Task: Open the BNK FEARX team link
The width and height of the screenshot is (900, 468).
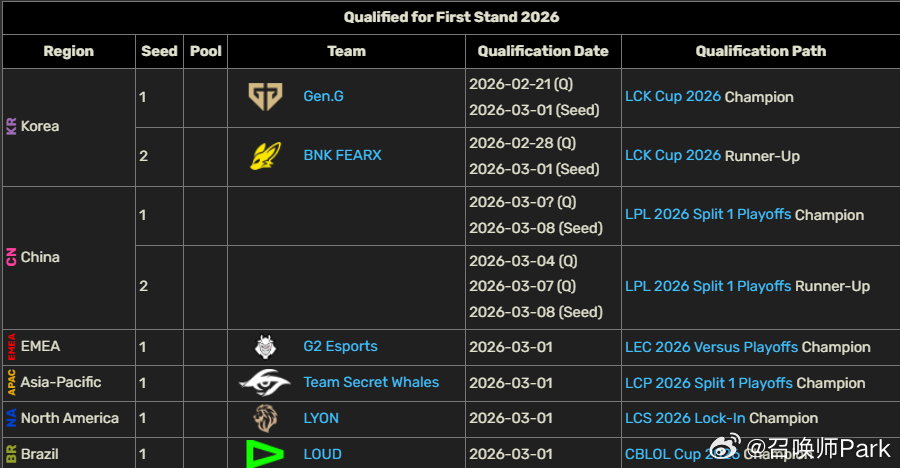Action: (x=342, y=156)
